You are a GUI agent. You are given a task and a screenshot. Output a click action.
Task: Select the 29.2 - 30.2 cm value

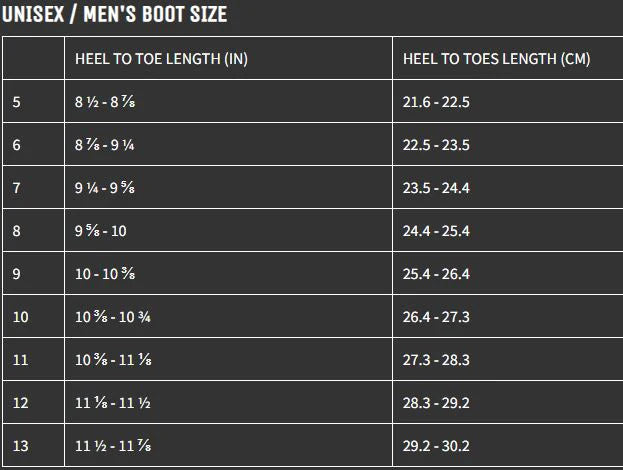coord(436,446)
